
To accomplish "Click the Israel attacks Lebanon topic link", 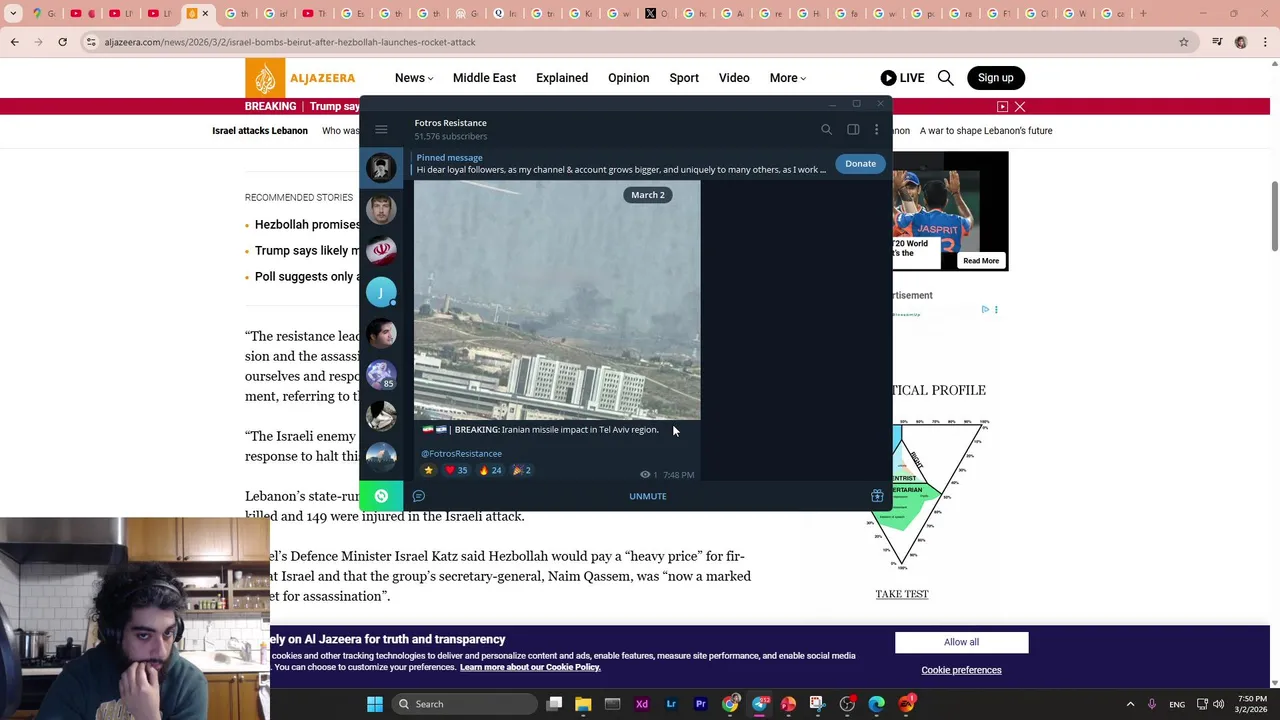I will [x=260, y=130].
